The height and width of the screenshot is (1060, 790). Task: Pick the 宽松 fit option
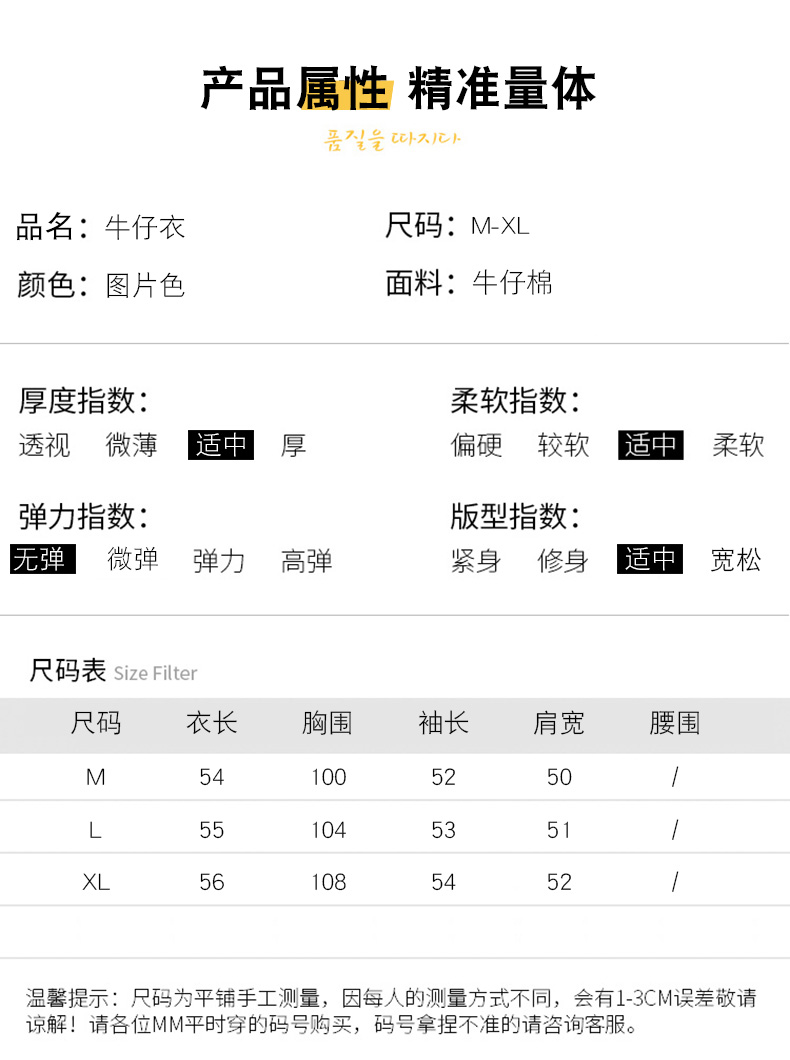(736, 560)
